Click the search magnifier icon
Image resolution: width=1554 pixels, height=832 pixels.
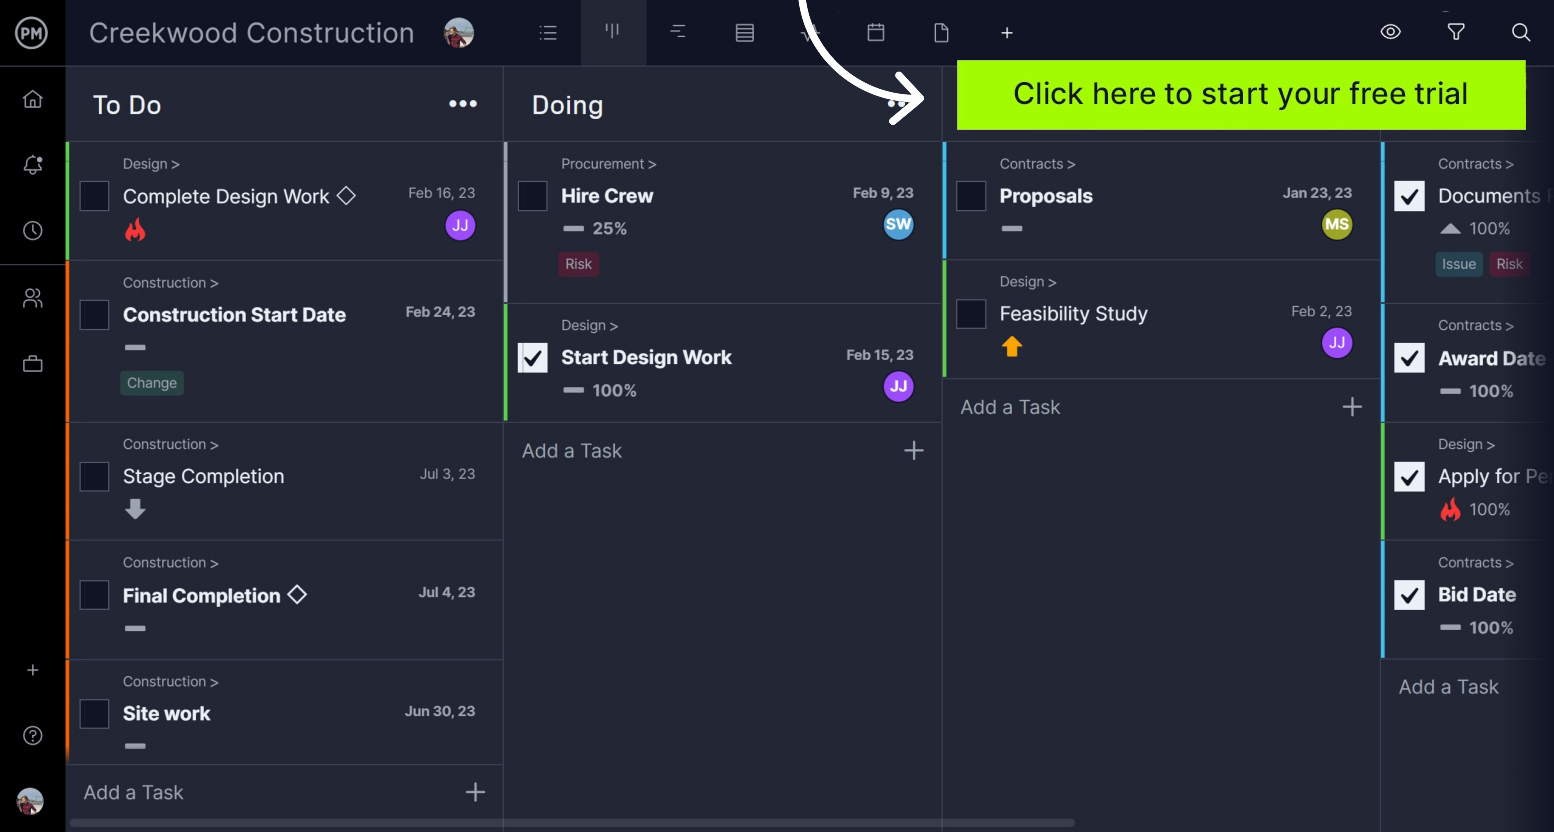click(1521, 32)
